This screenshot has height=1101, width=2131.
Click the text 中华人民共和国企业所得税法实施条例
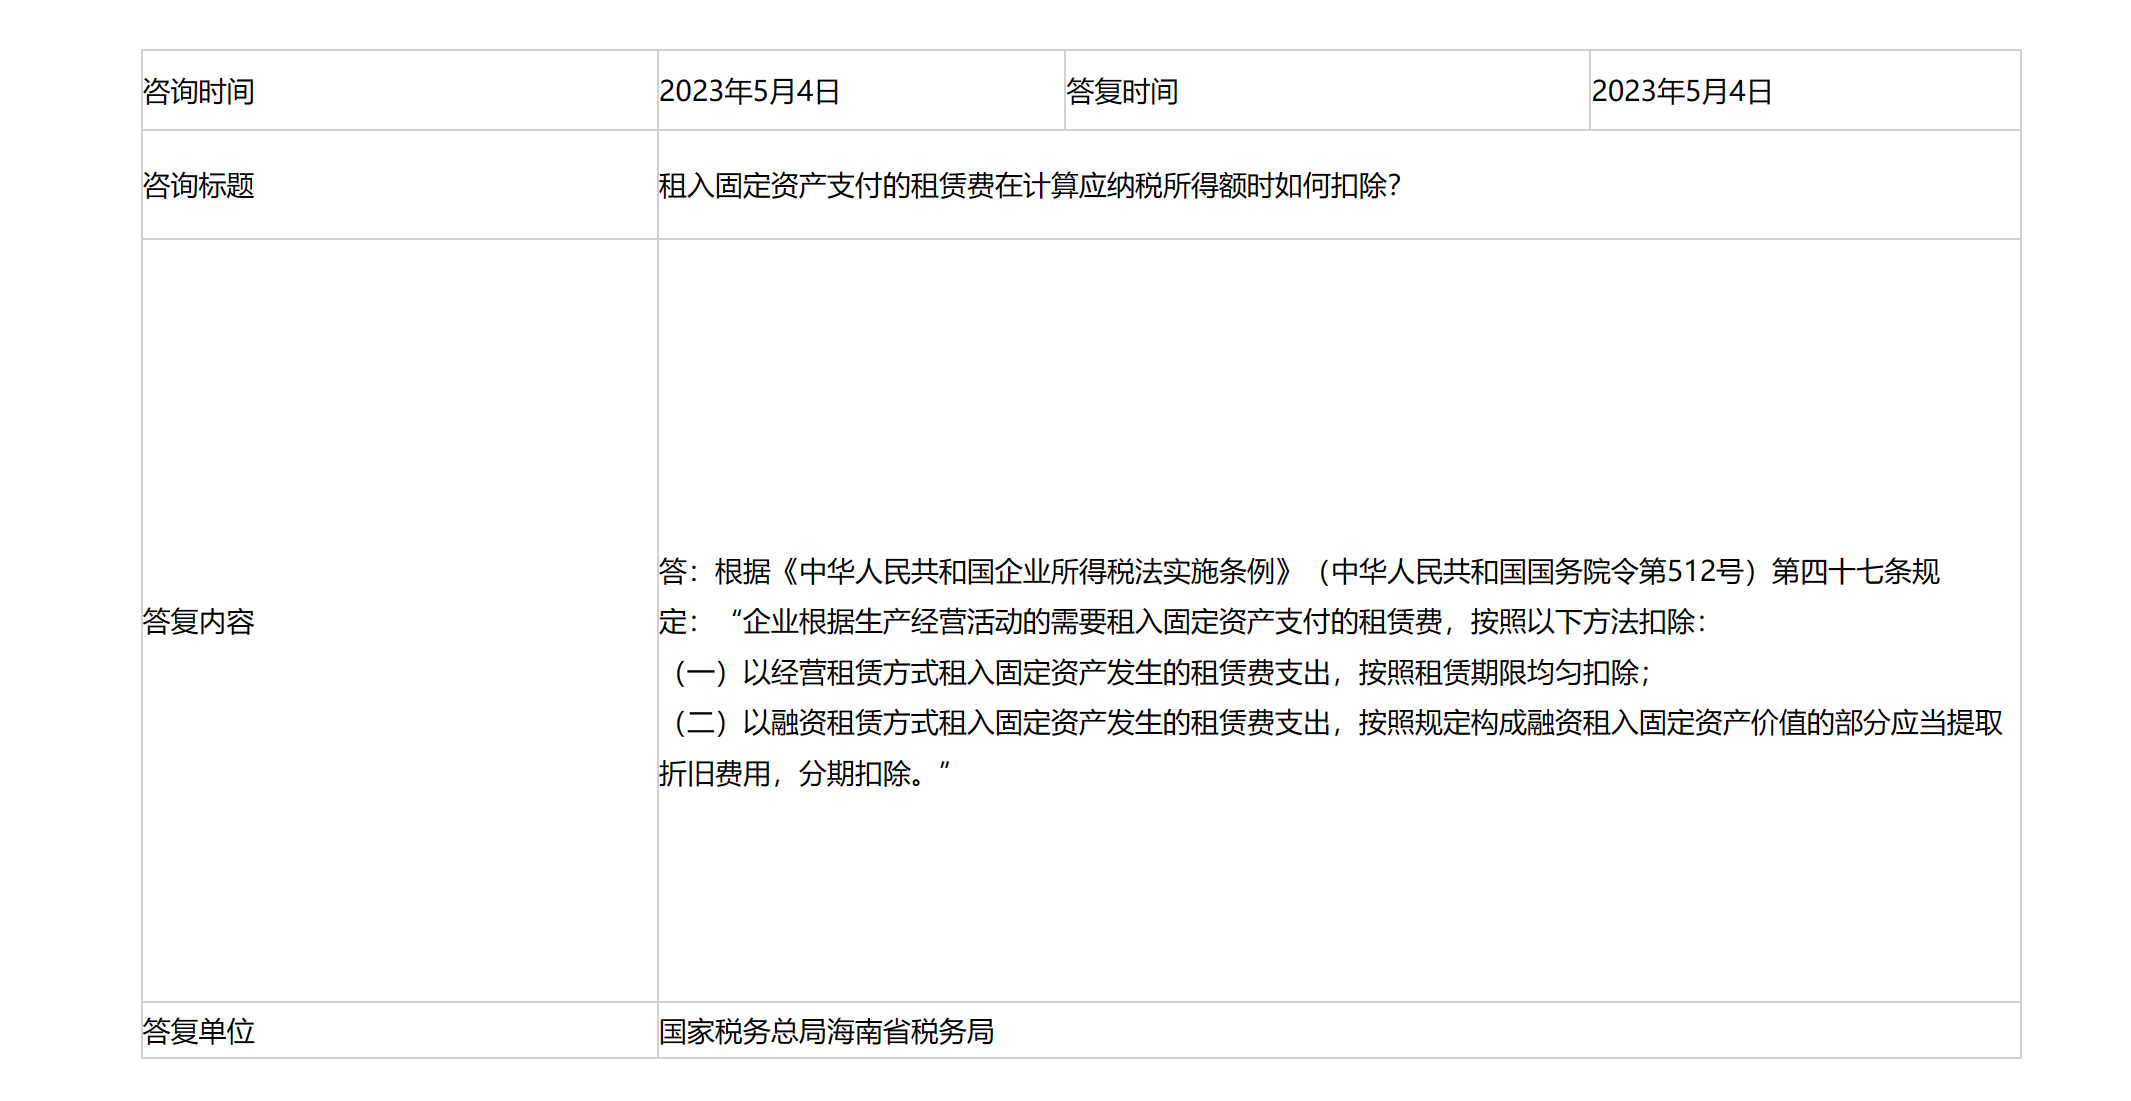1035,568
